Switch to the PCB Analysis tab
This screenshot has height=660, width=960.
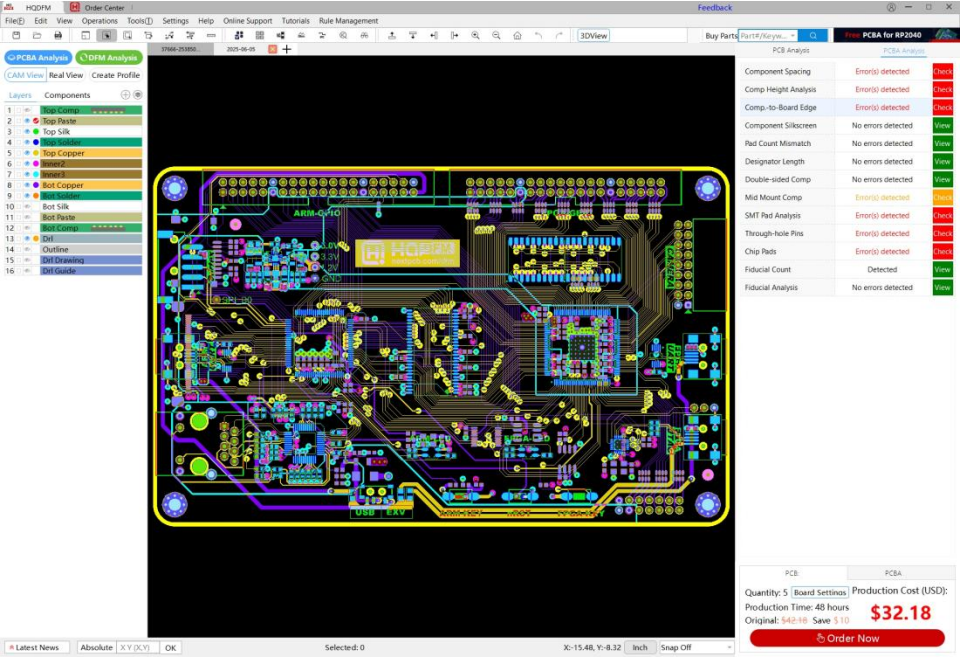pos(791,50)
